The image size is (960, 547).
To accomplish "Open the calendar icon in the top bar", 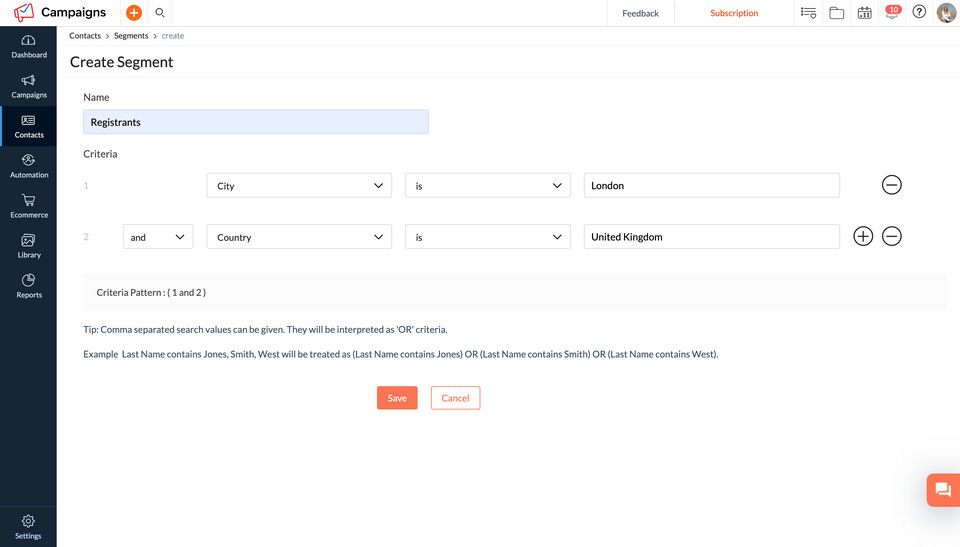I will point(864,13).
